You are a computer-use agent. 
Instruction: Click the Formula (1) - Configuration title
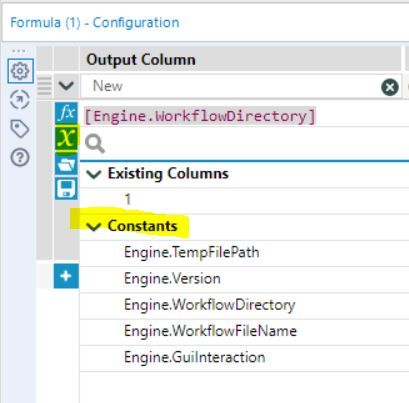pos(95,23)
